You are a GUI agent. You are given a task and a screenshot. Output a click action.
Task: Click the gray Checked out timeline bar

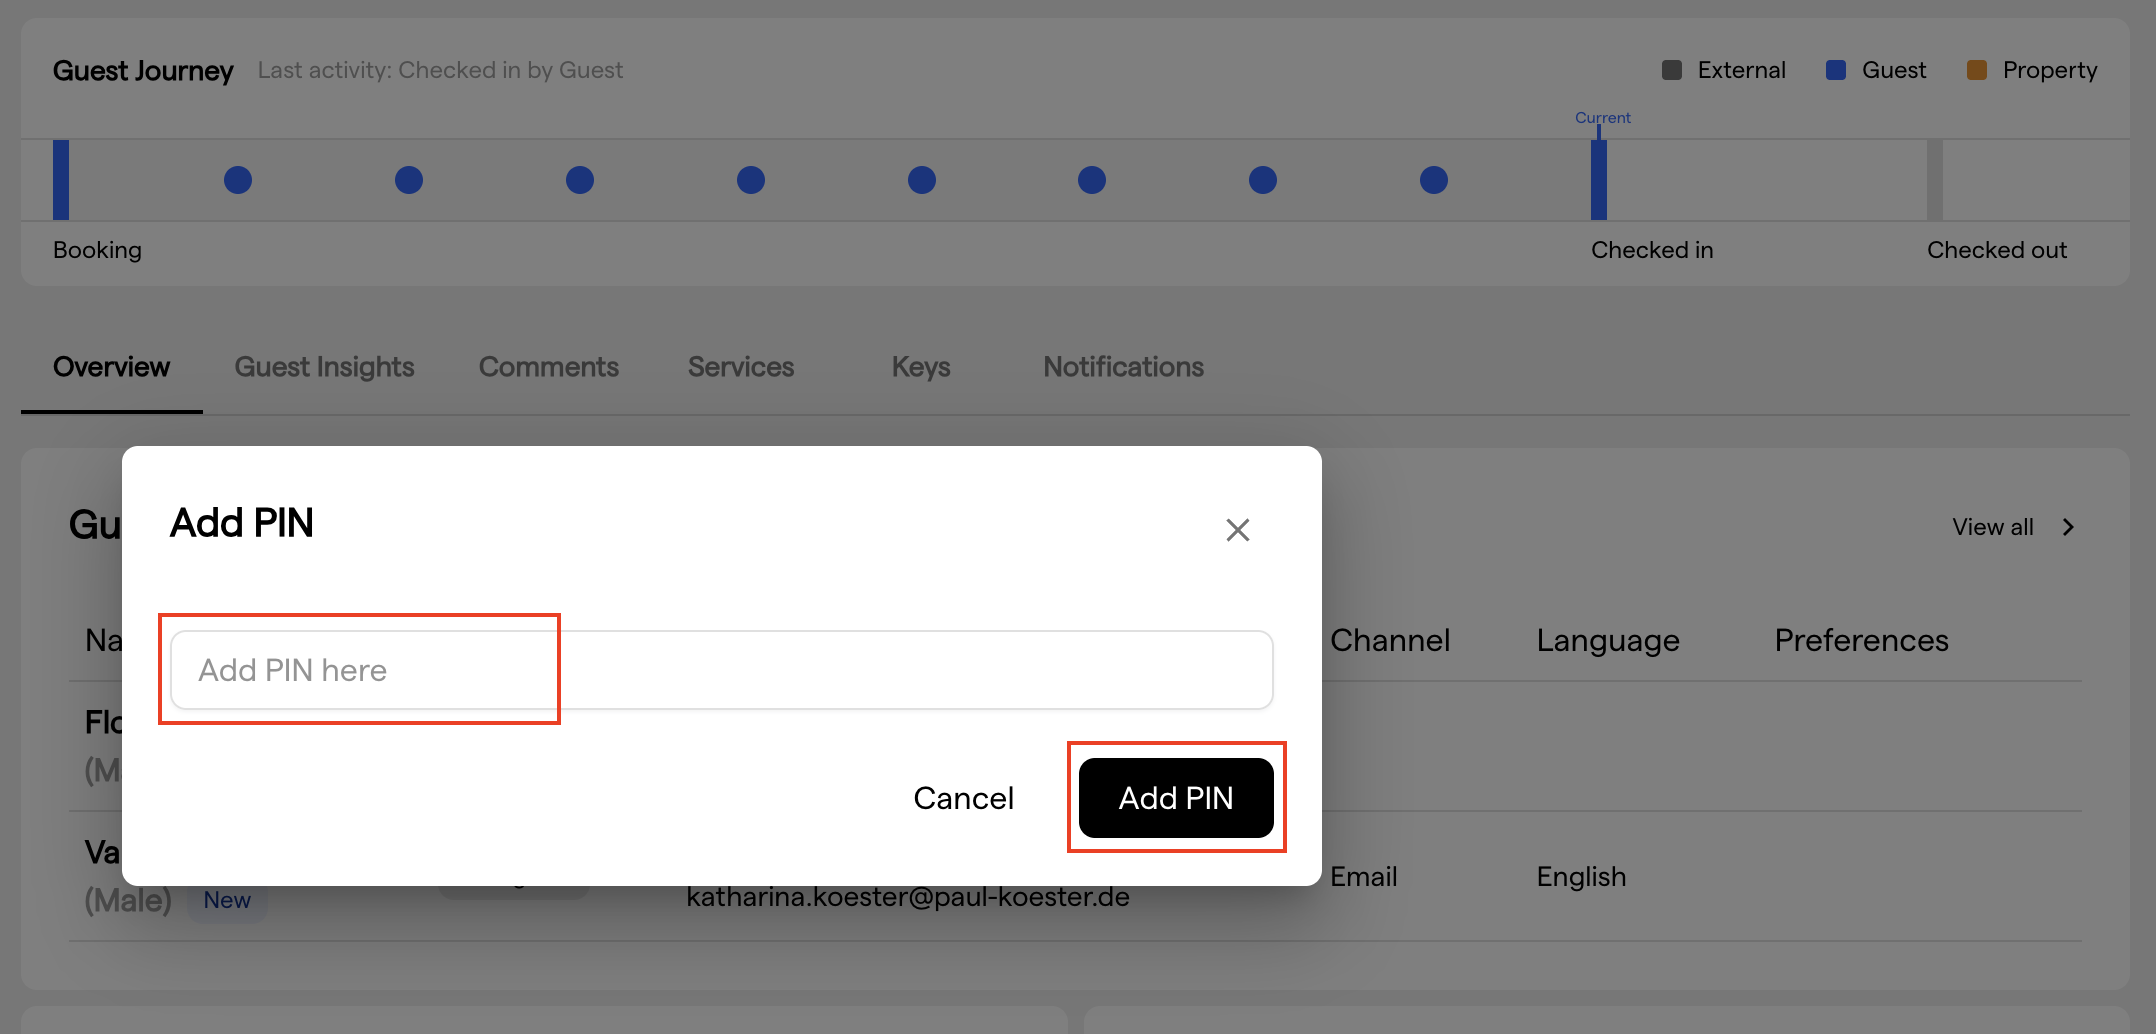click(1934, 180)
